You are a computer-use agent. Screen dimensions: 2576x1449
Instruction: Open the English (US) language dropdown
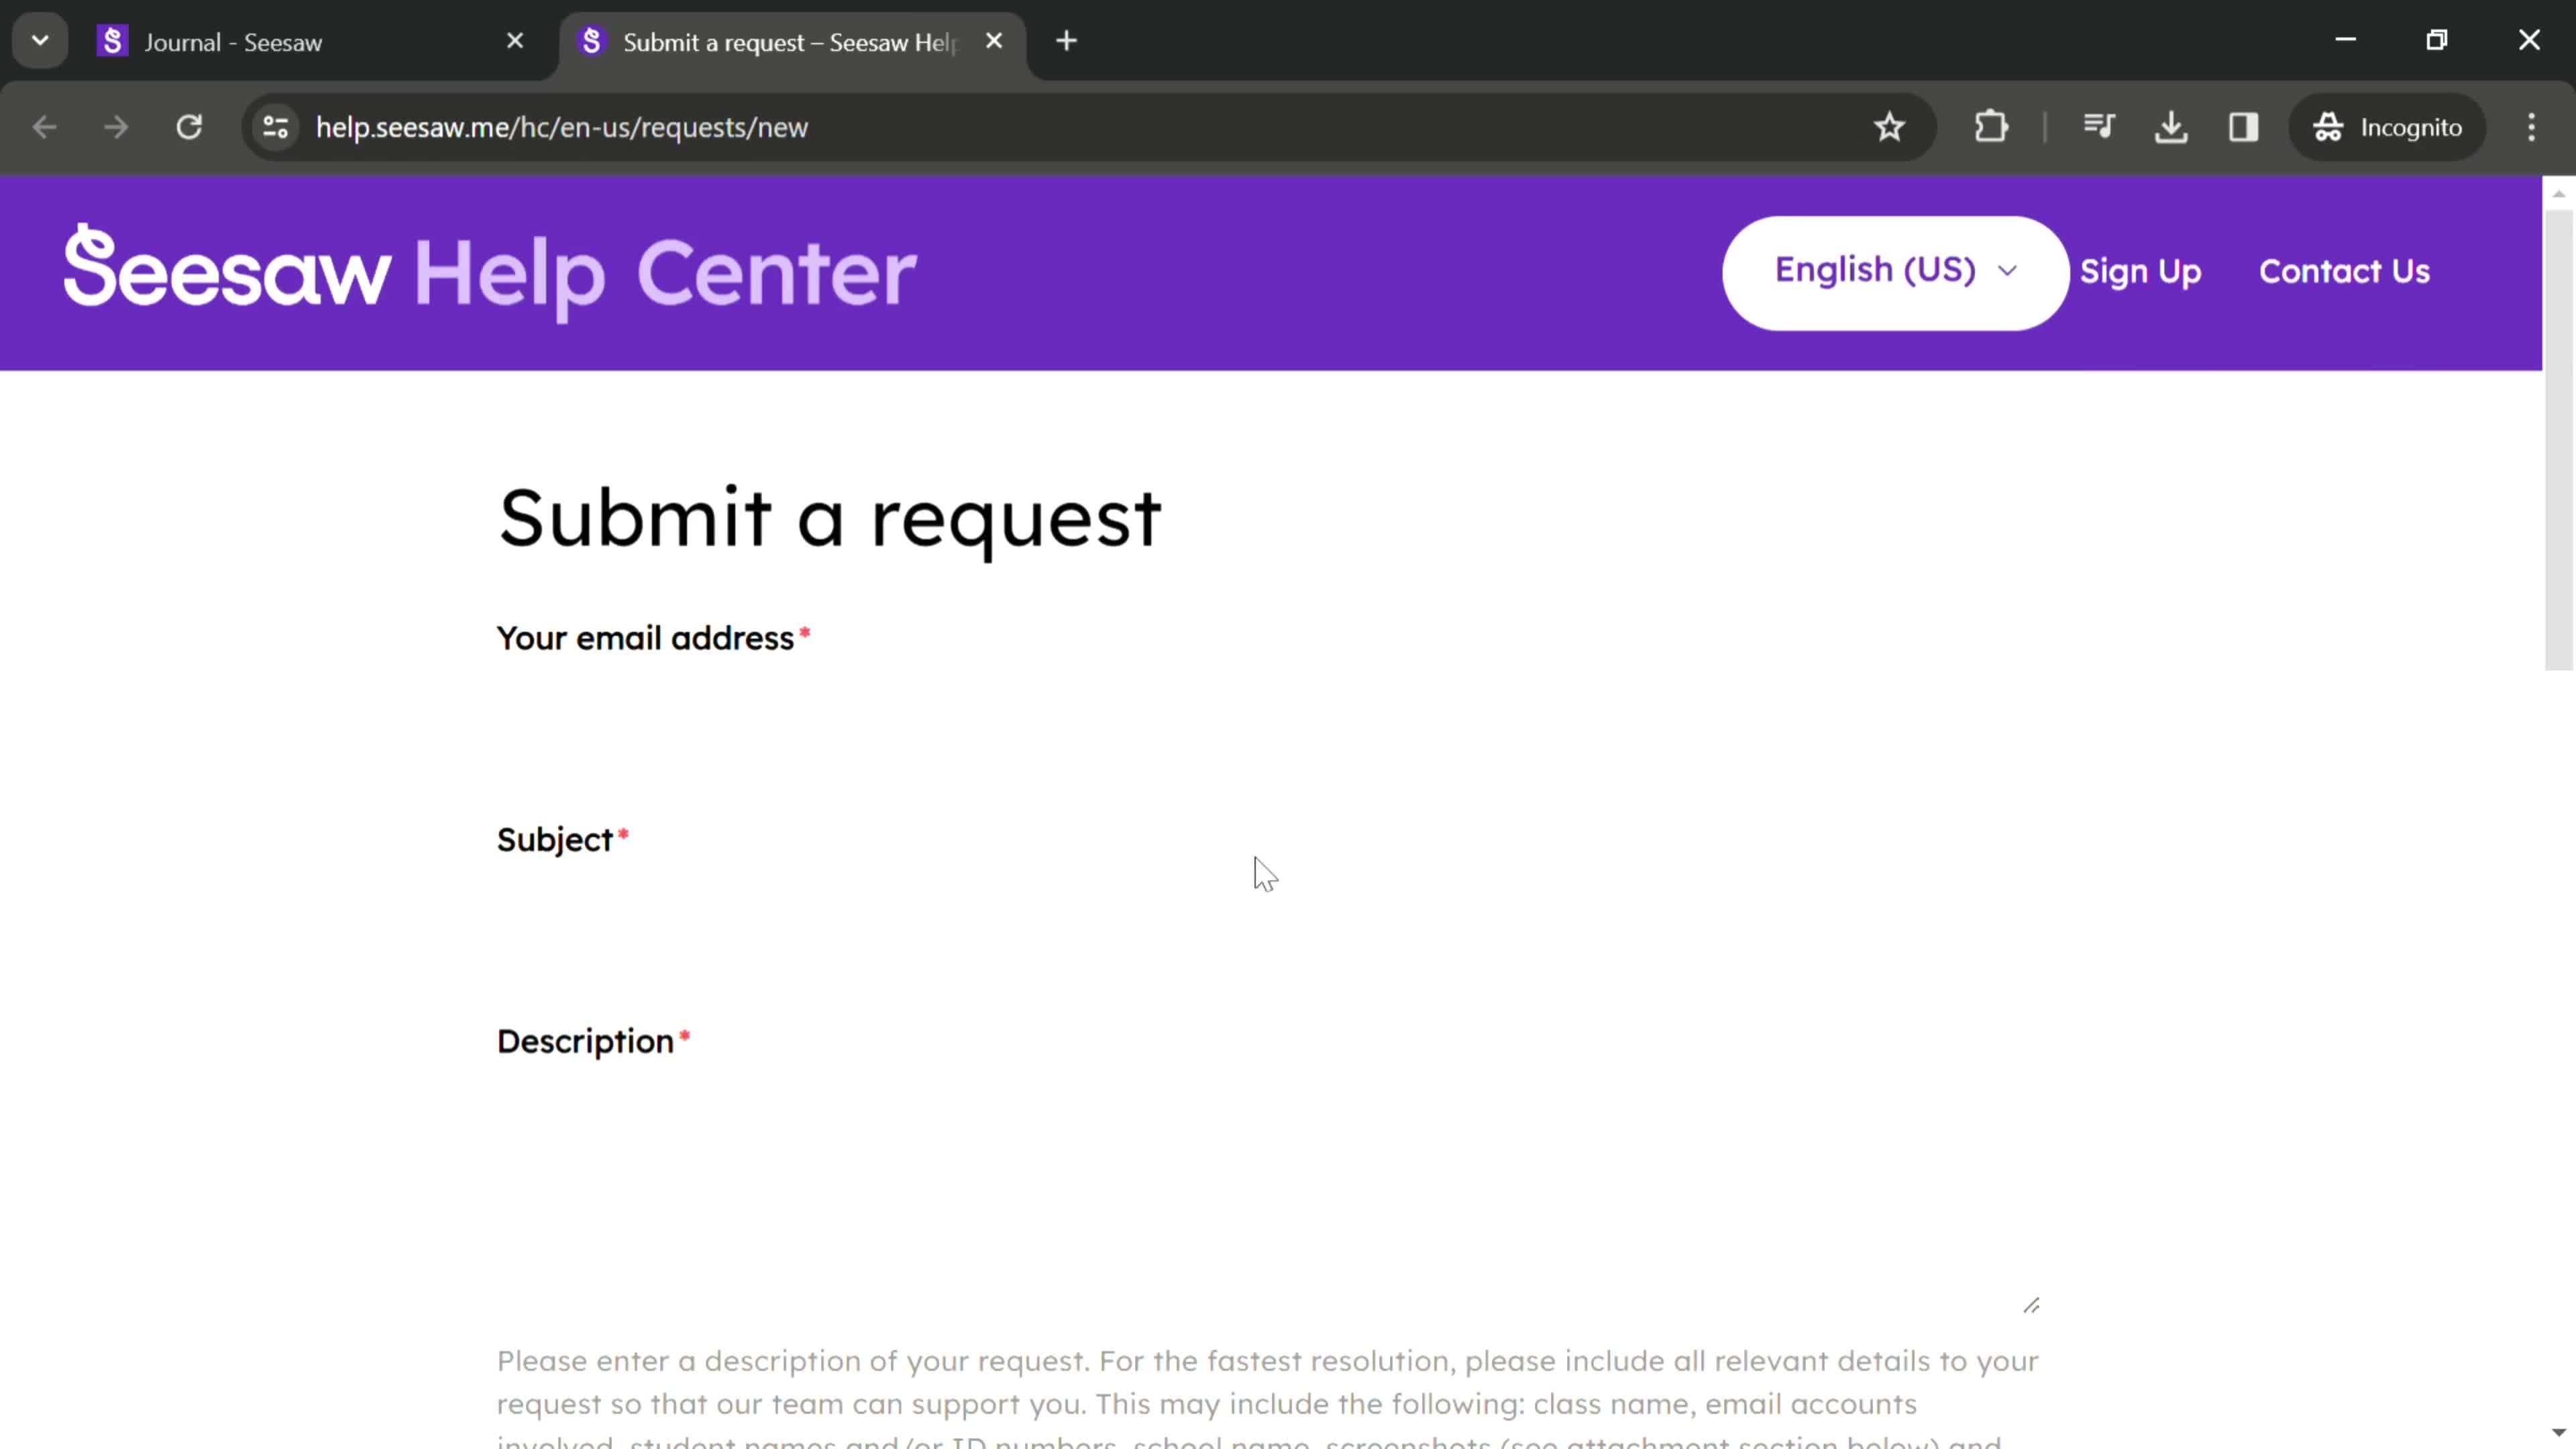pyautogui.click(x=1896, y=271)
